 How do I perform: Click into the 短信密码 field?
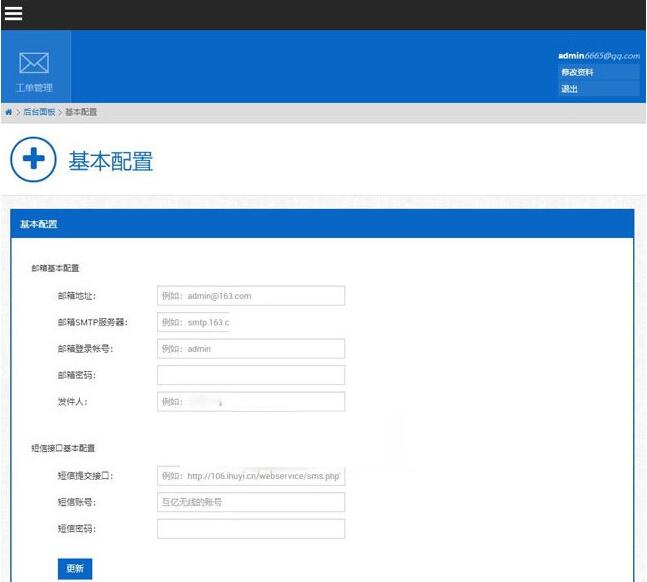[x=250, y=529]
